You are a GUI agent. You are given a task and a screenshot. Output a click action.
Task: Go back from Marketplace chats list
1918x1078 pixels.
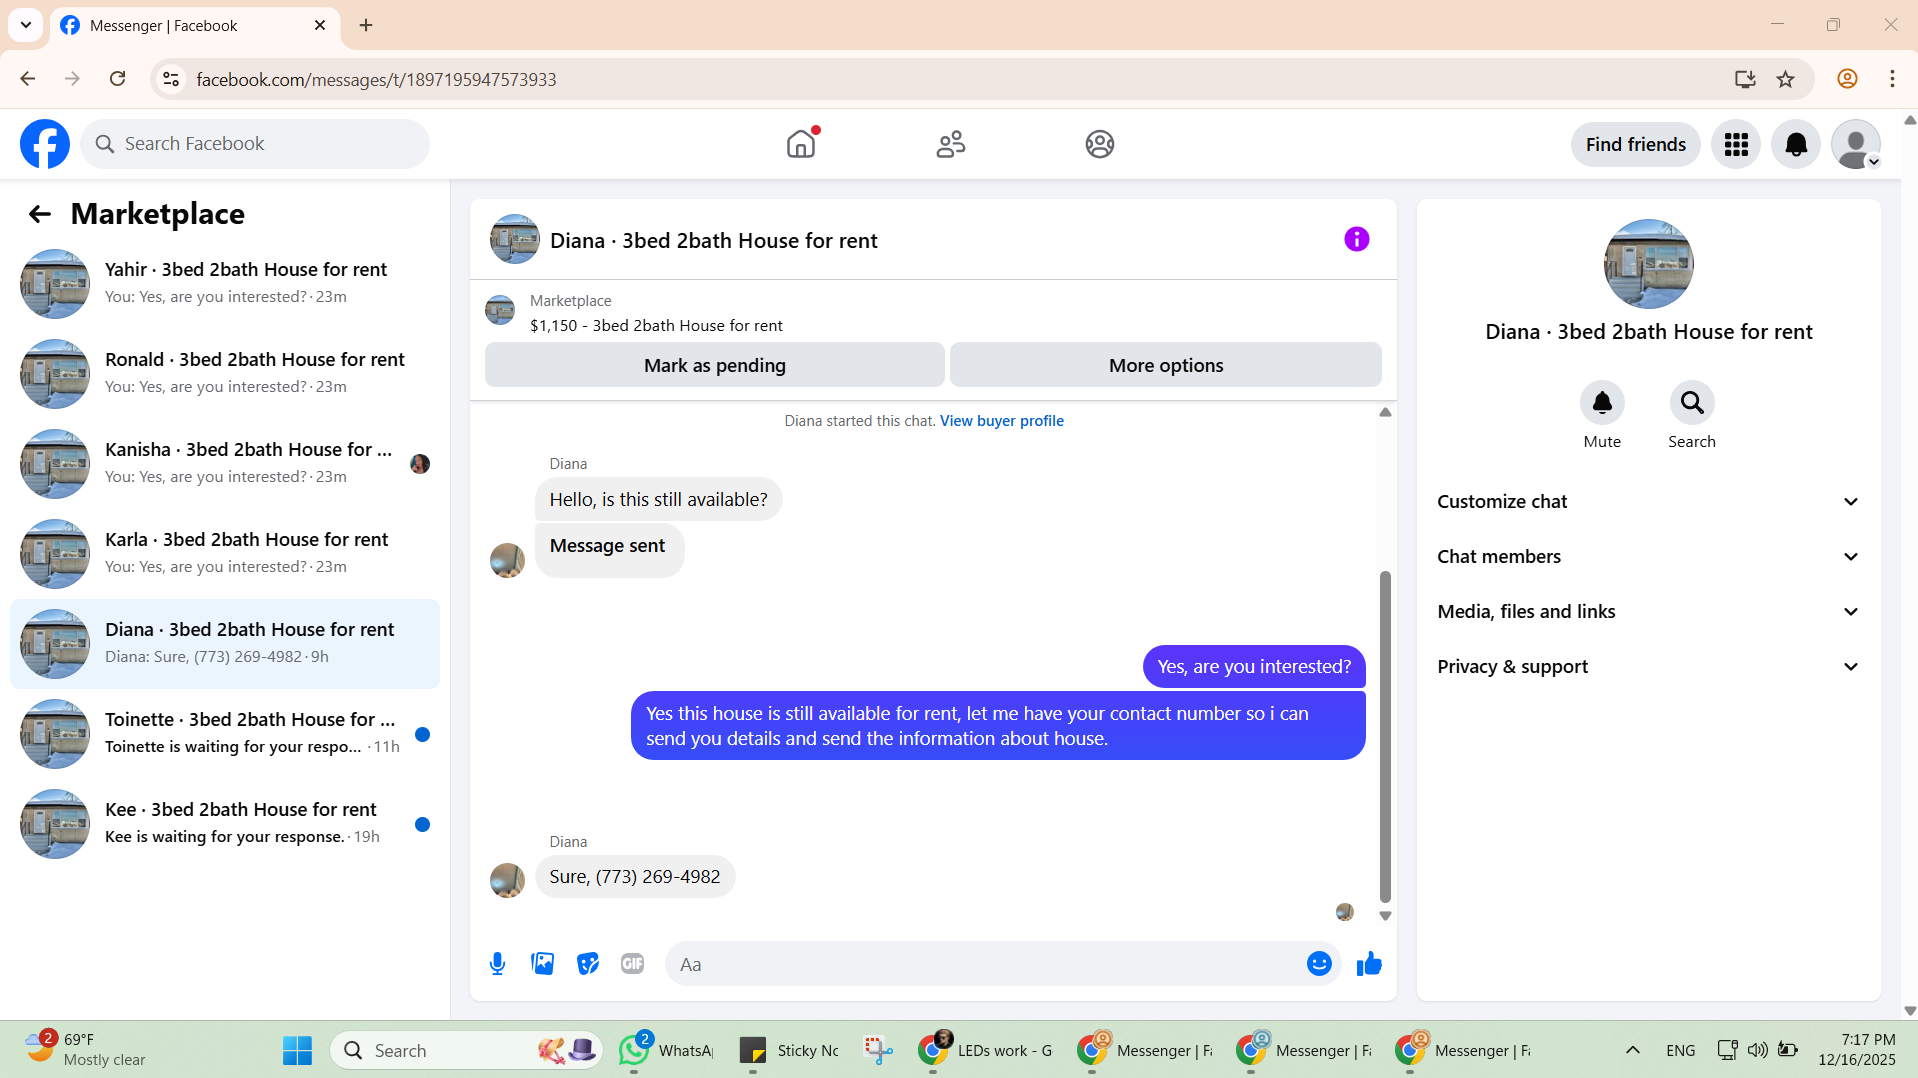point(40,214)
